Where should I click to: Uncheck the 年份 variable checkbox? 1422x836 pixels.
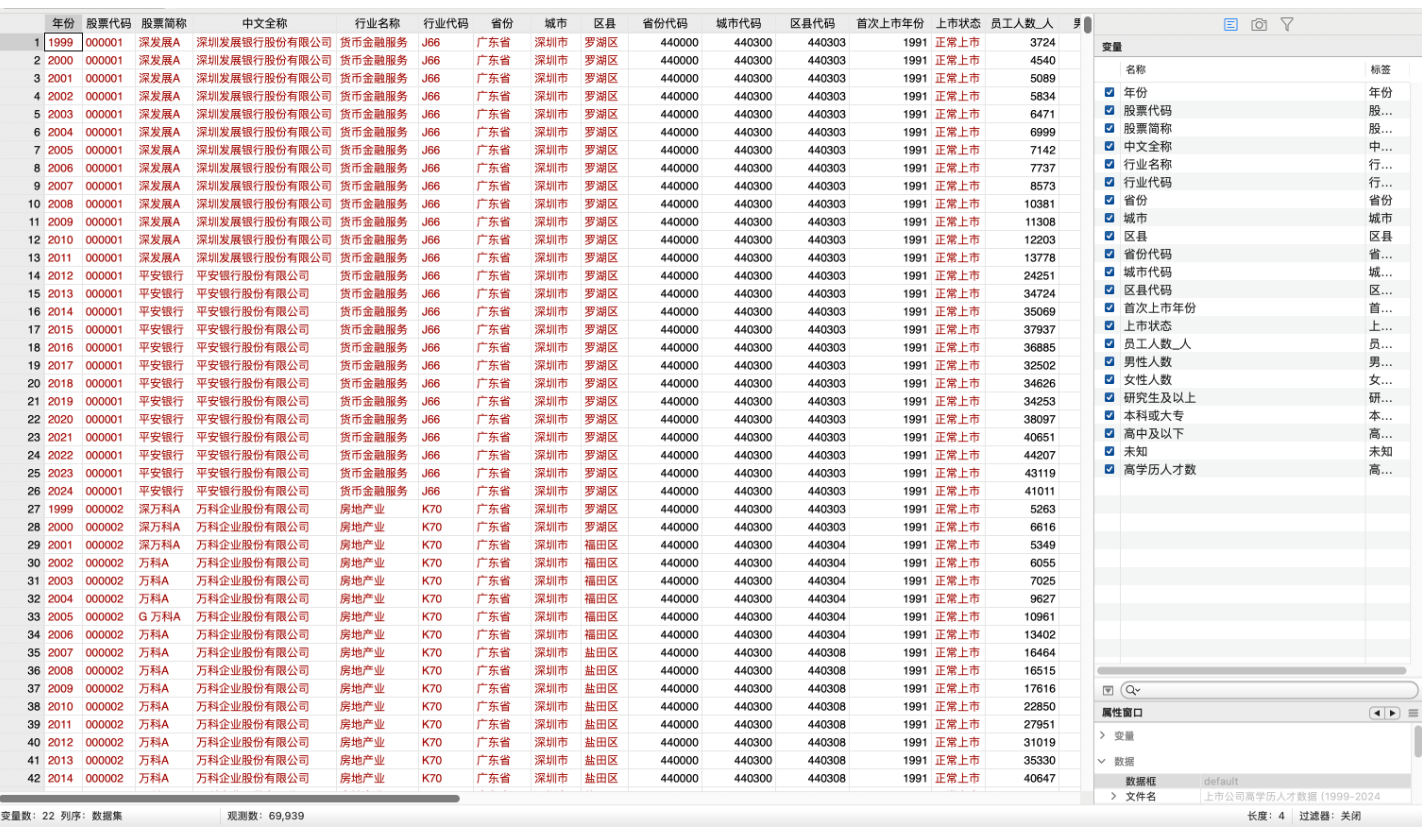pyautogui.click(x=1109, y=92)
